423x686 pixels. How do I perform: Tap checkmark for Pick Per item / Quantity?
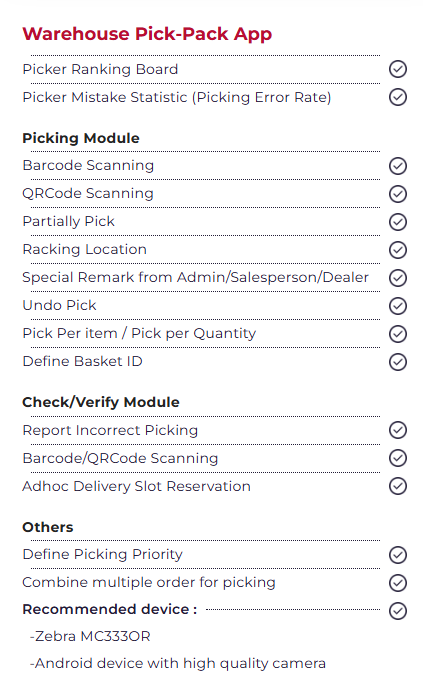[398, 334]
